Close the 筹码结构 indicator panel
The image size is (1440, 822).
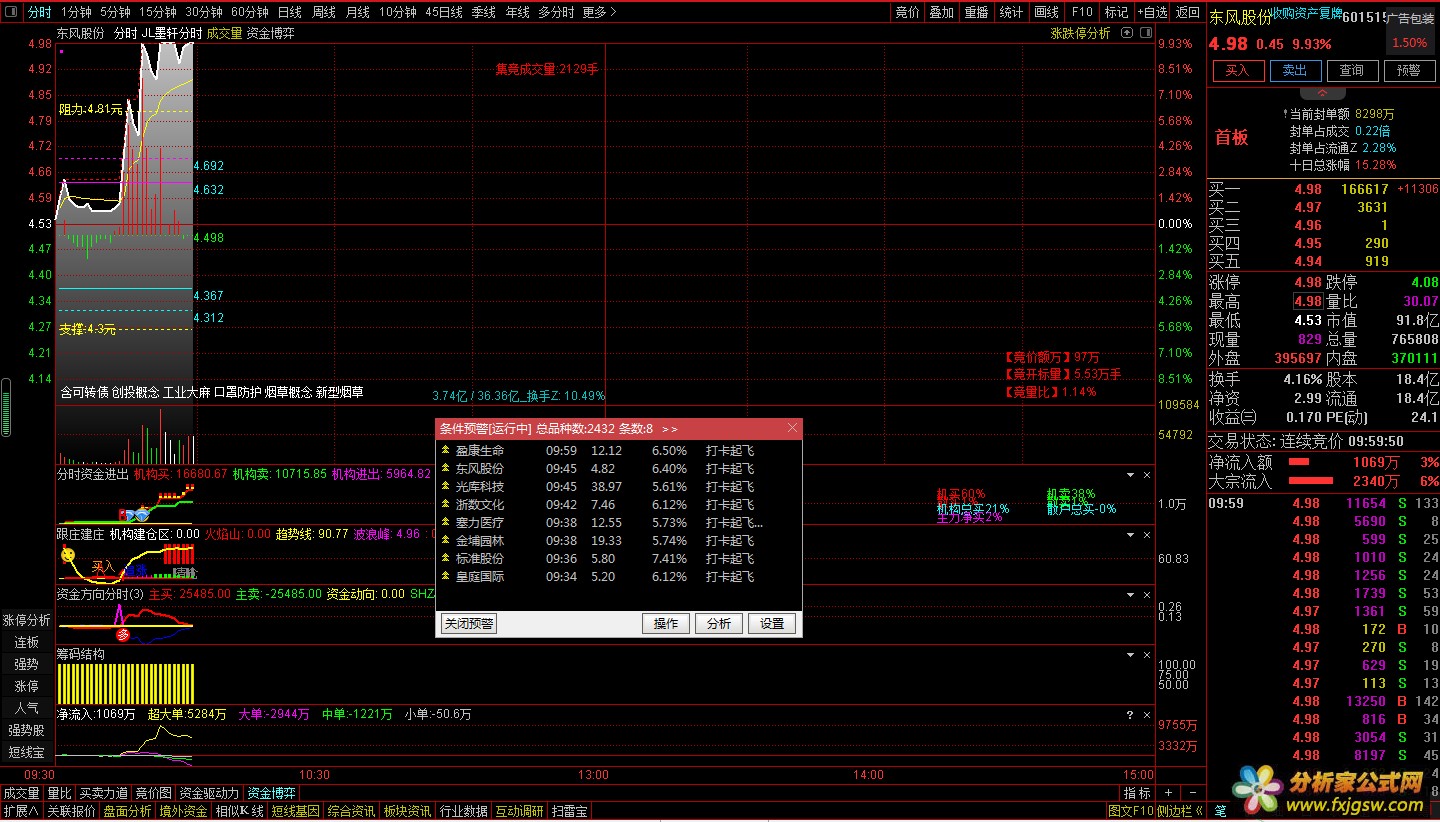[1147, 655]
